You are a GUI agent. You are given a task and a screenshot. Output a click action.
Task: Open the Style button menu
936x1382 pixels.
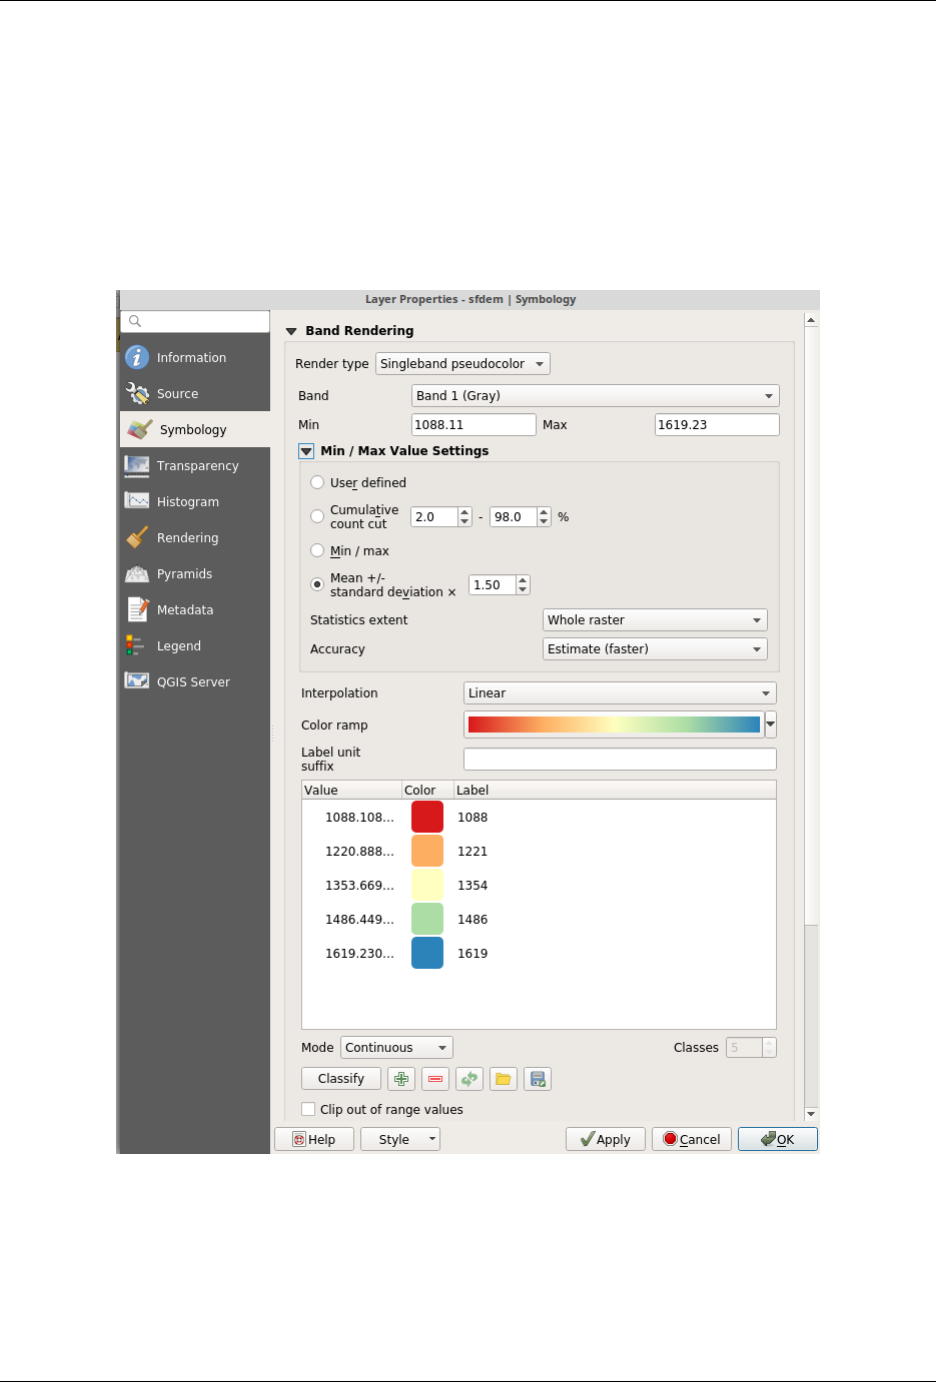click(x=400, y=1139)
